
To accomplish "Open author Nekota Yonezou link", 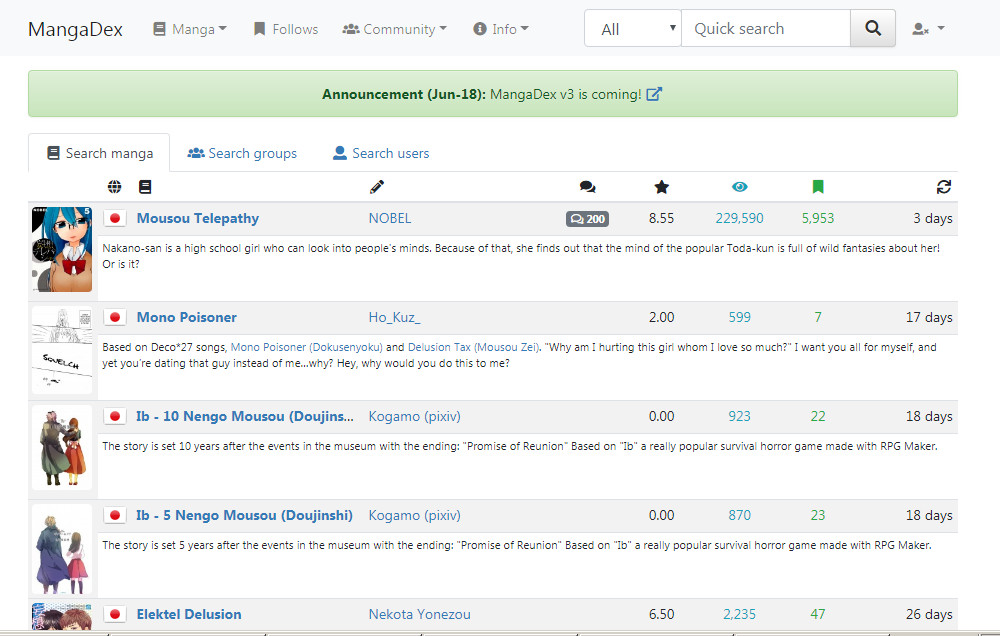I will pyautogui.click(x=420, y=614).
